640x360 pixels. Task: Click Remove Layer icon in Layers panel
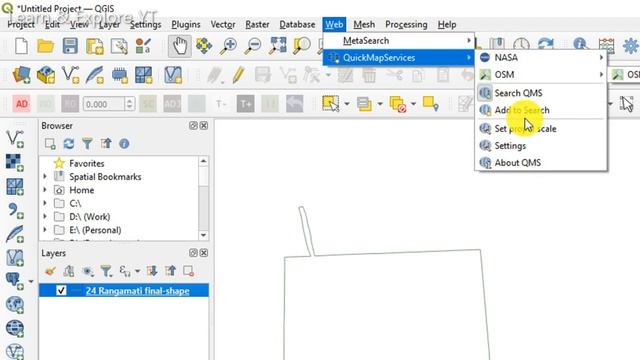pos(188,271)
